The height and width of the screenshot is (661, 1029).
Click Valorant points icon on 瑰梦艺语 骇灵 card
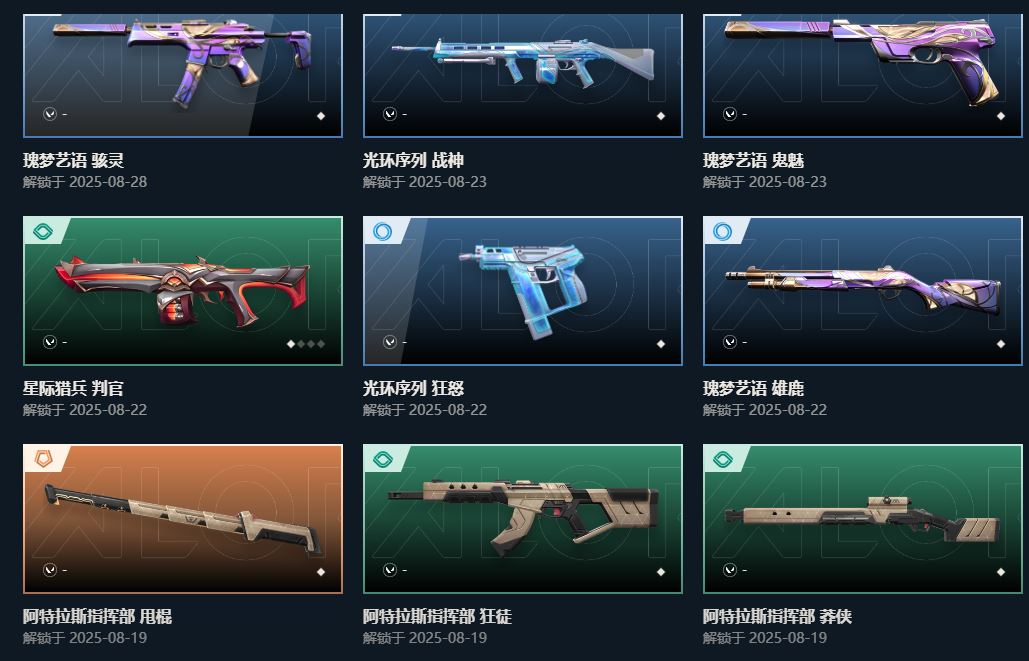50,114
